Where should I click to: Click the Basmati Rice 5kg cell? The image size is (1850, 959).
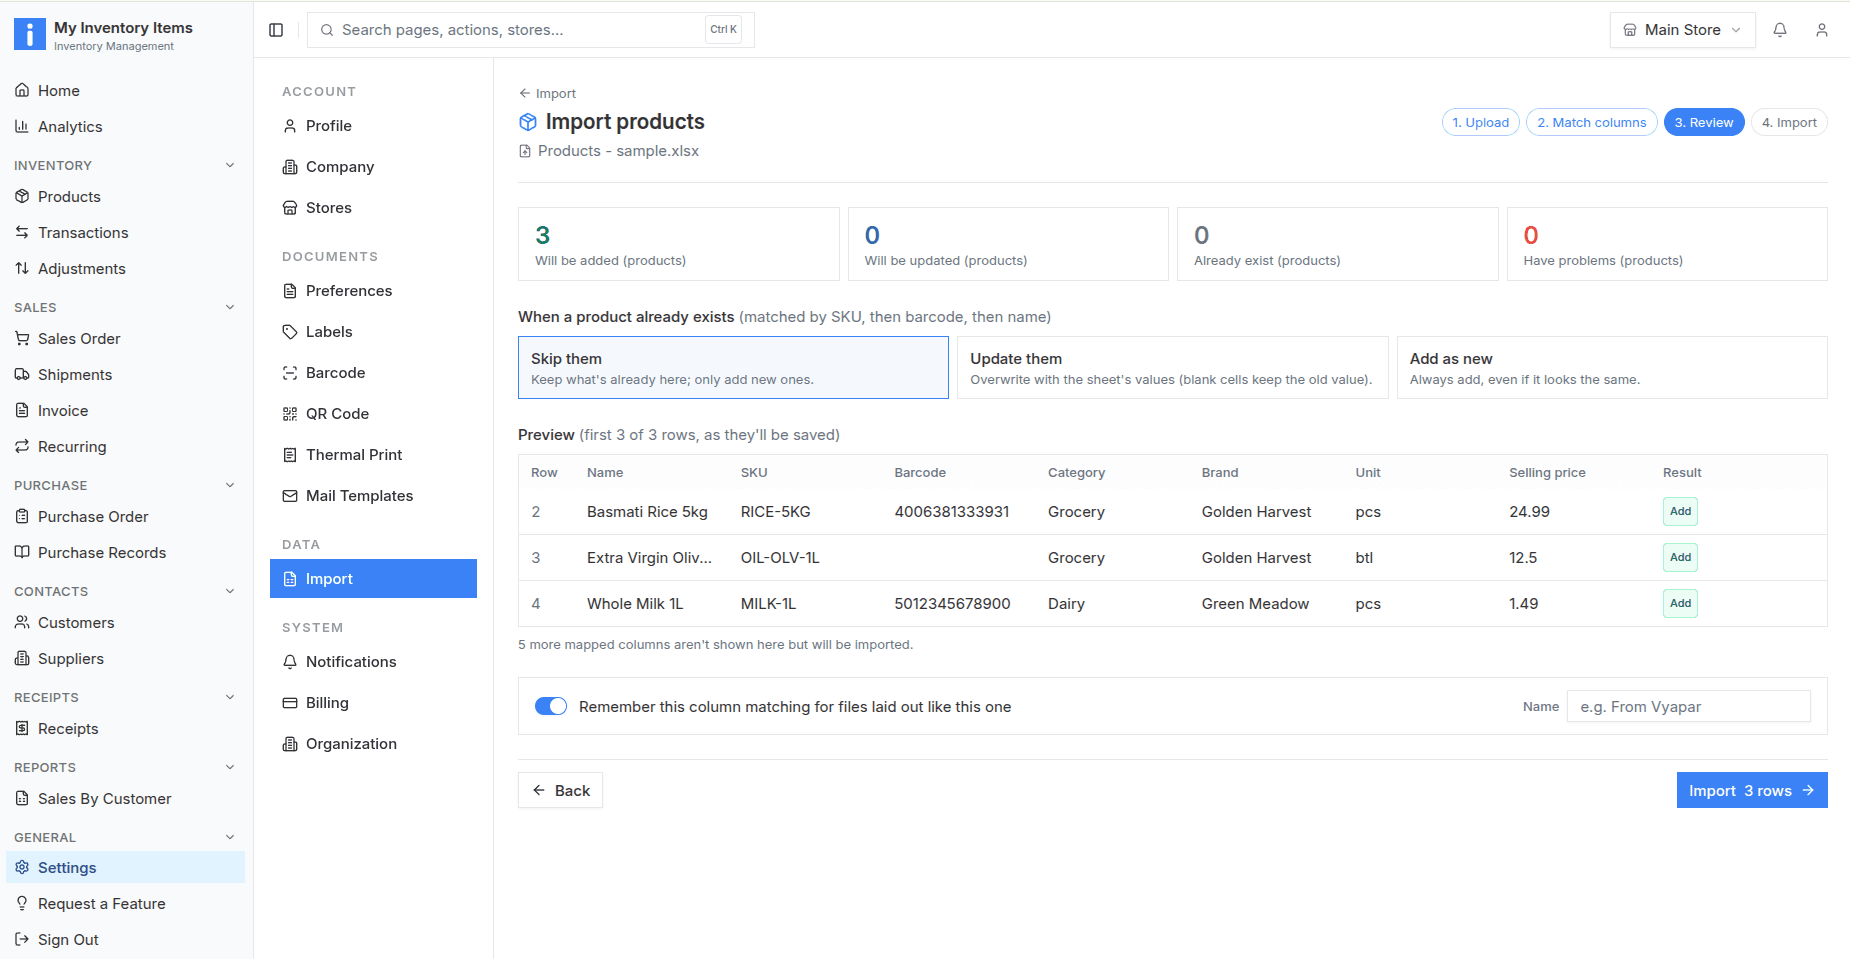click(x=647, y=511)
